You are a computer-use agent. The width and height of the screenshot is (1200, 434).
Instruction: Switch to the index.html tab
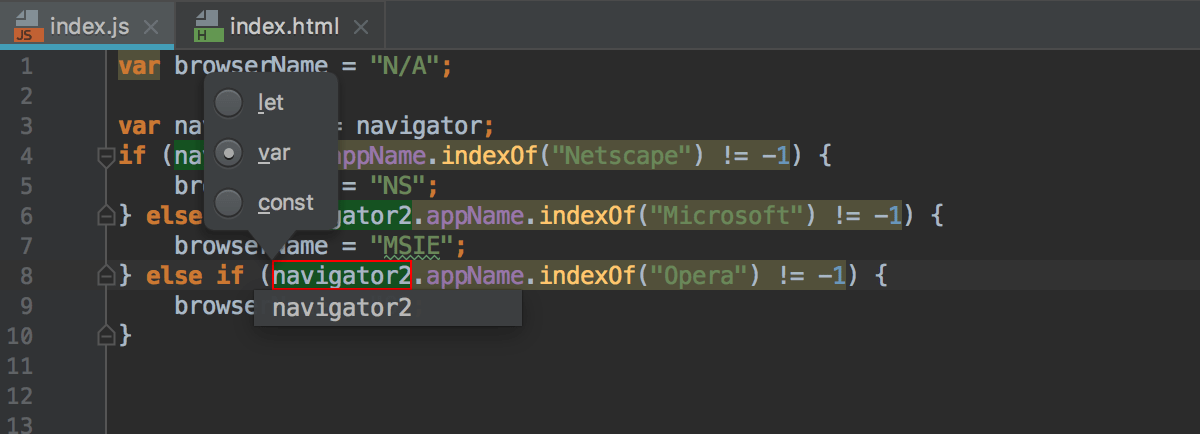point(282,25)
